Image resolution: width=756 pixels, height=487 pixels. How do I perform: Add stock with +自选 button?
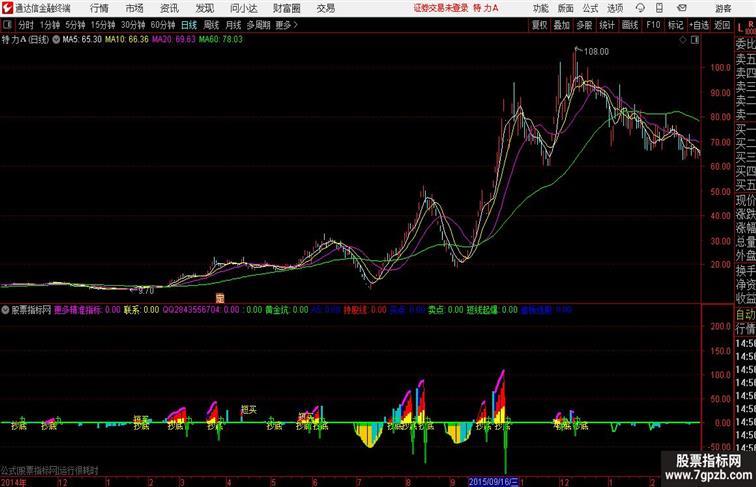click(x=699, y=25)
